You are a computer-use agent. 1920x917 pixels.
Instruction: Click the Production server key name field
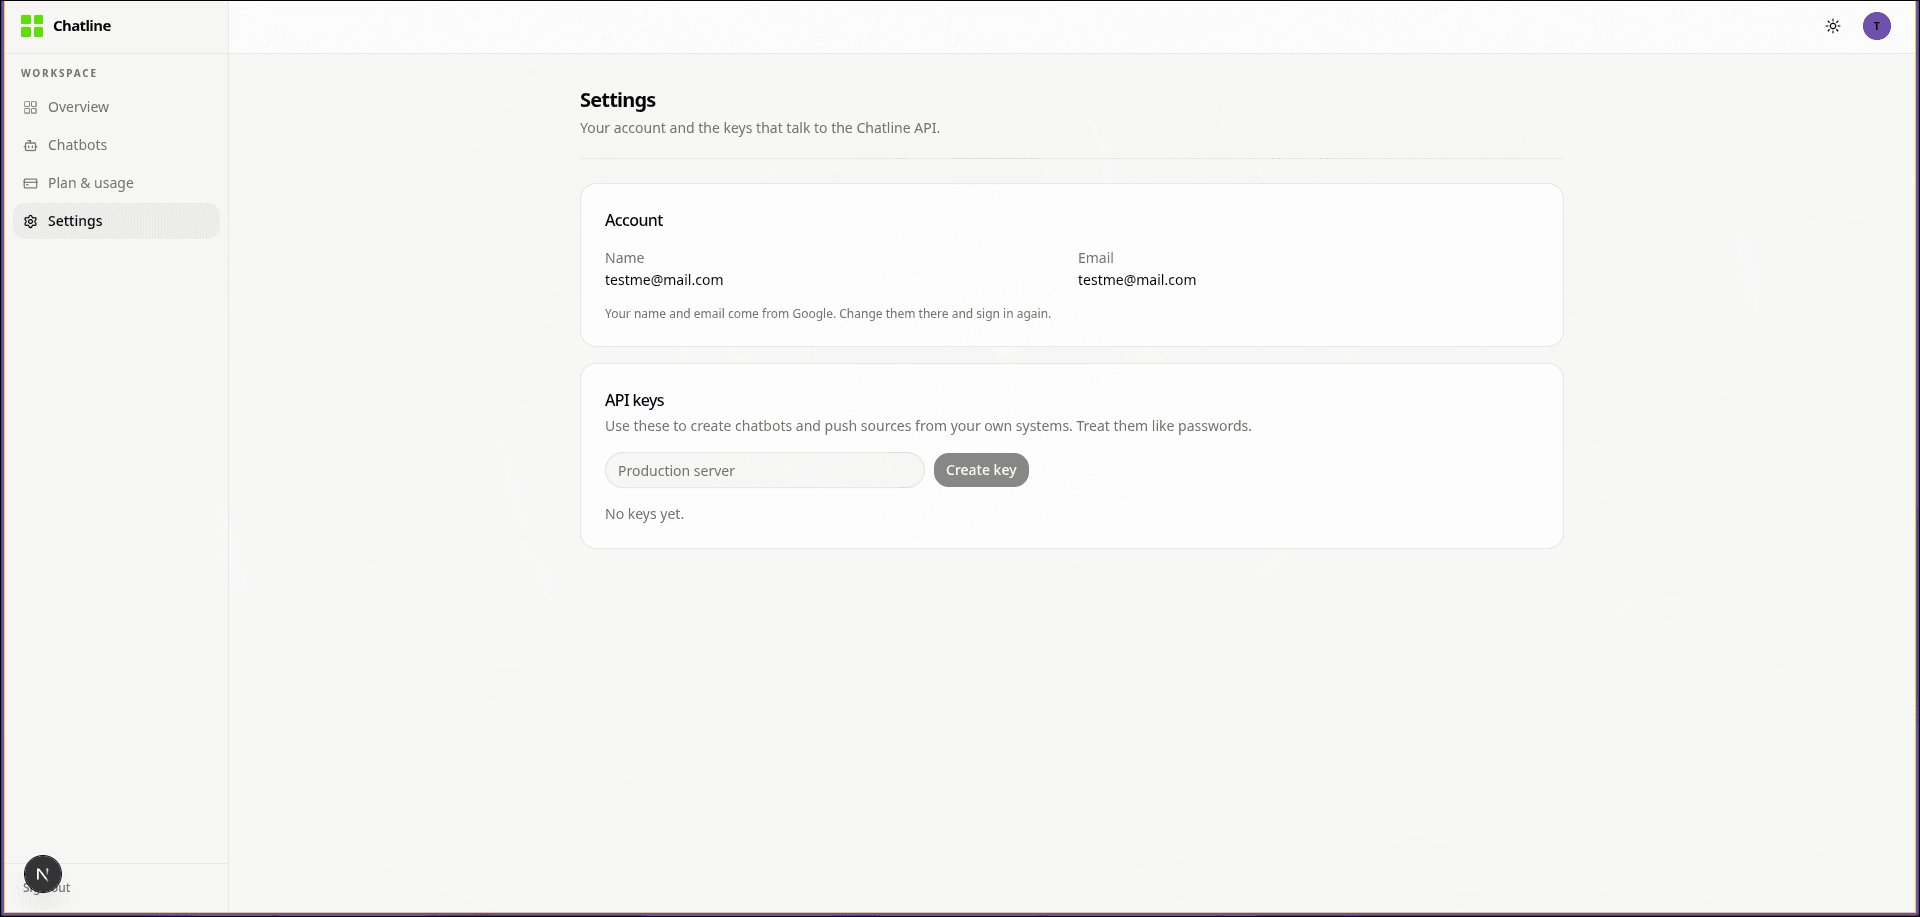(765, 470)
